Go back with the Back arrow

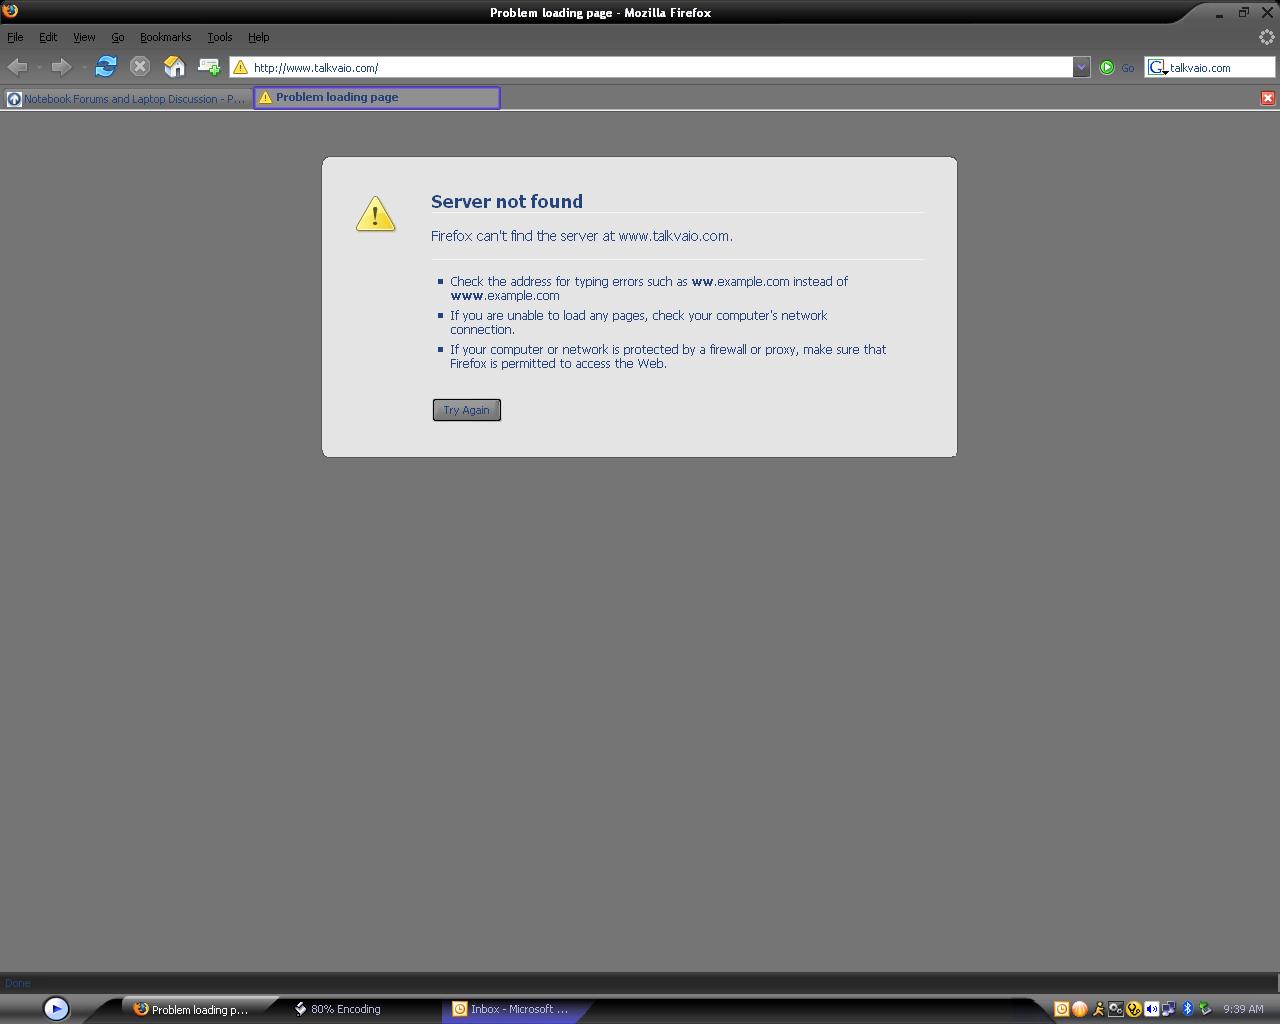[x=17, y=67]
